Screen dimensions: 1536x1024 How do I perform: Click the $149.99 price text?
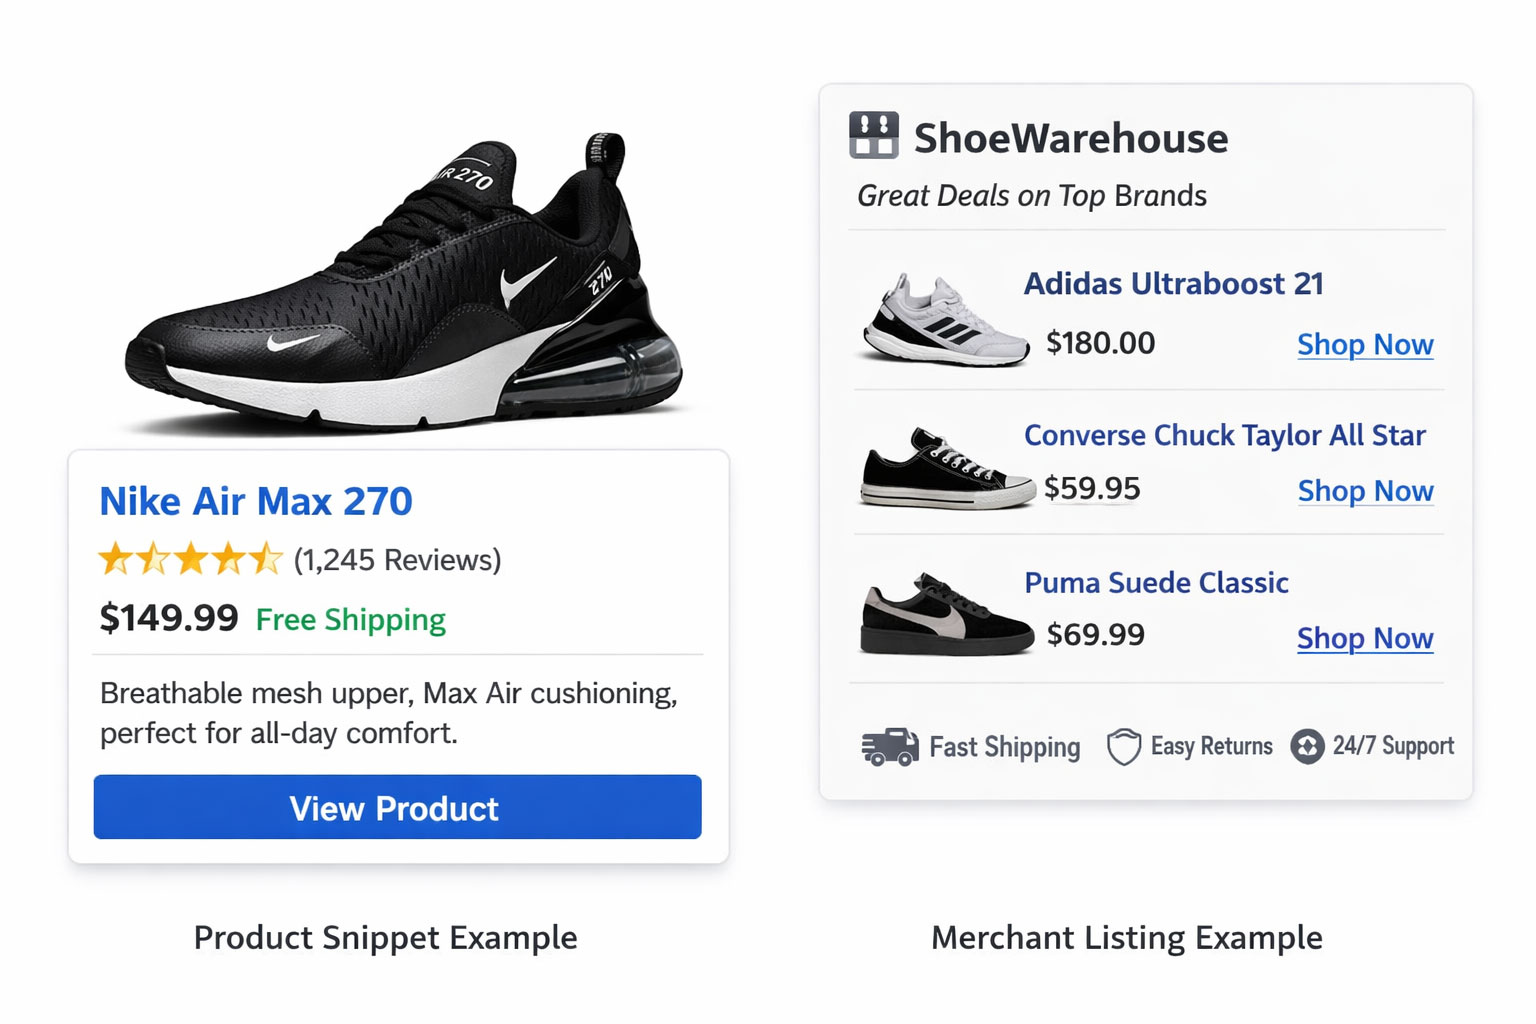click(x=168, y=618)
